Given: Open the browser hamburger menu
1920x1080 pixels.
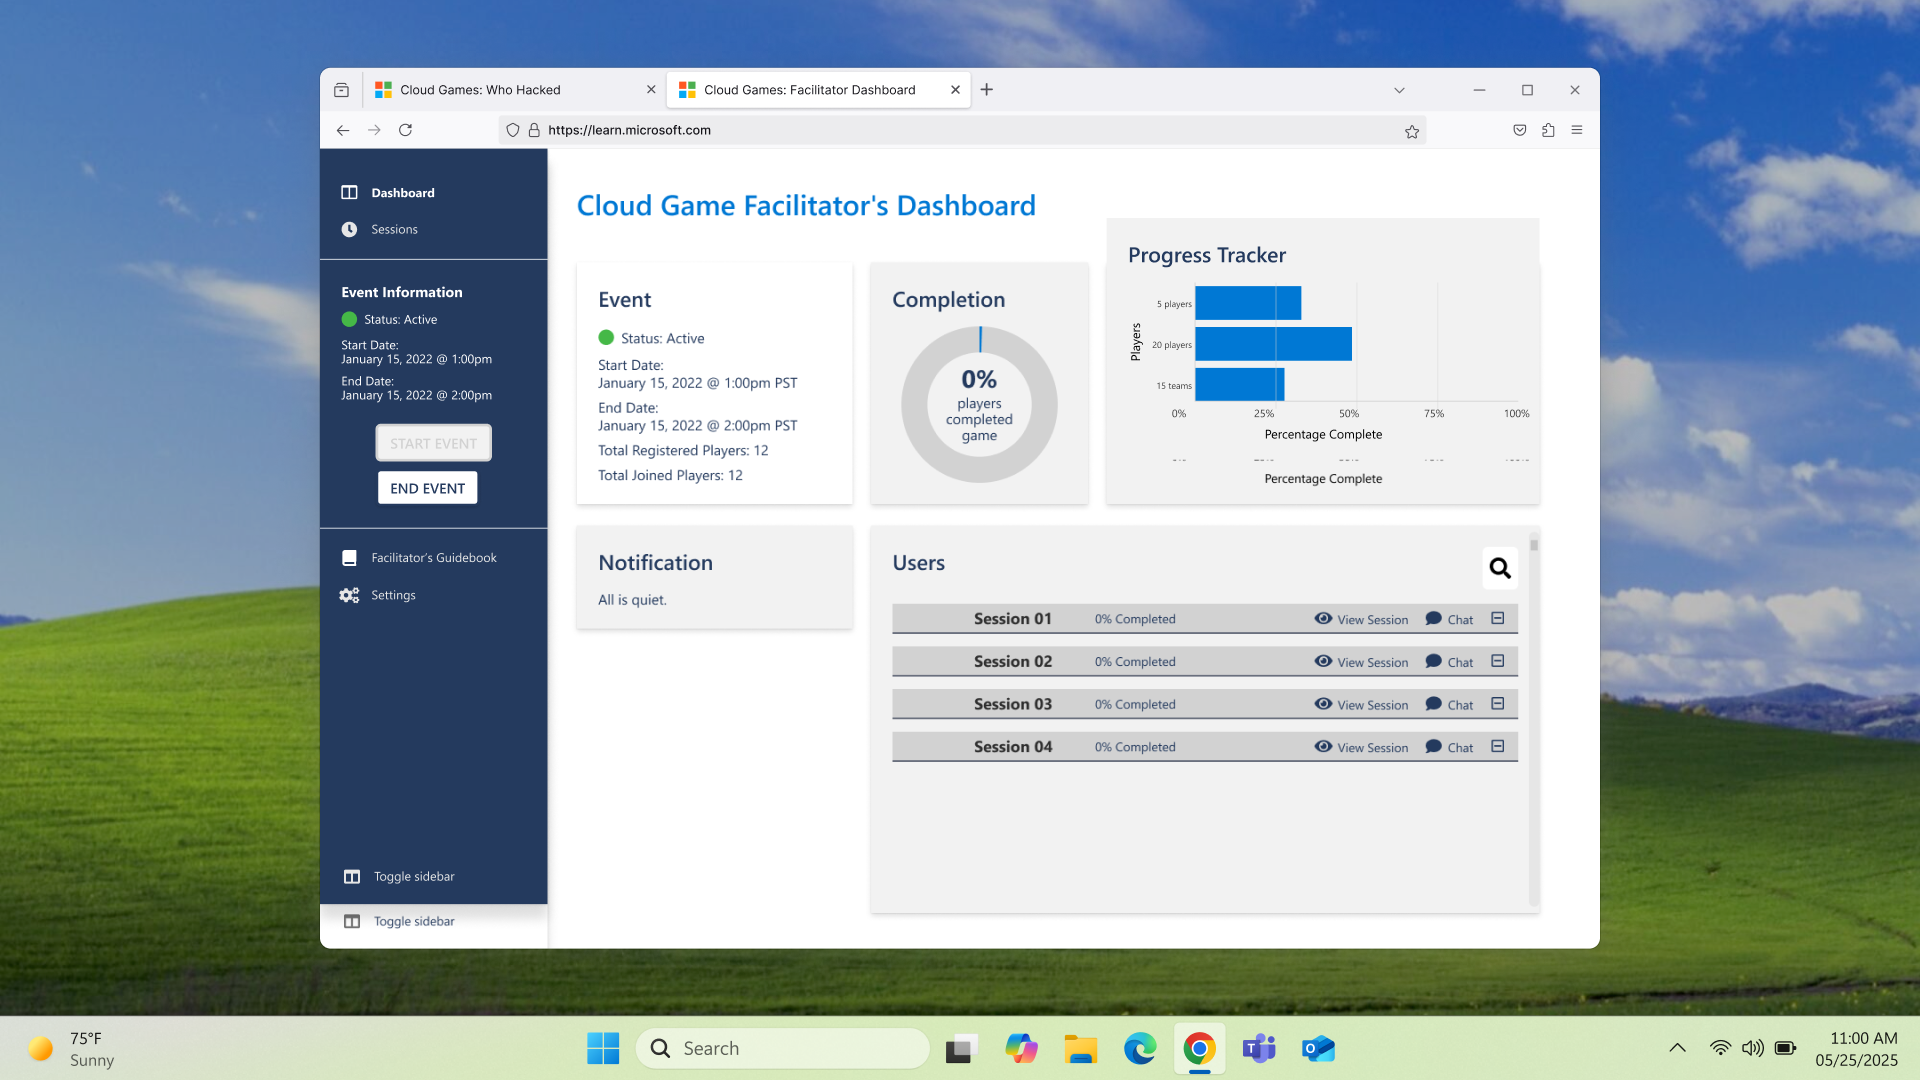Looking at the screenshot, I should (1577, 130).
